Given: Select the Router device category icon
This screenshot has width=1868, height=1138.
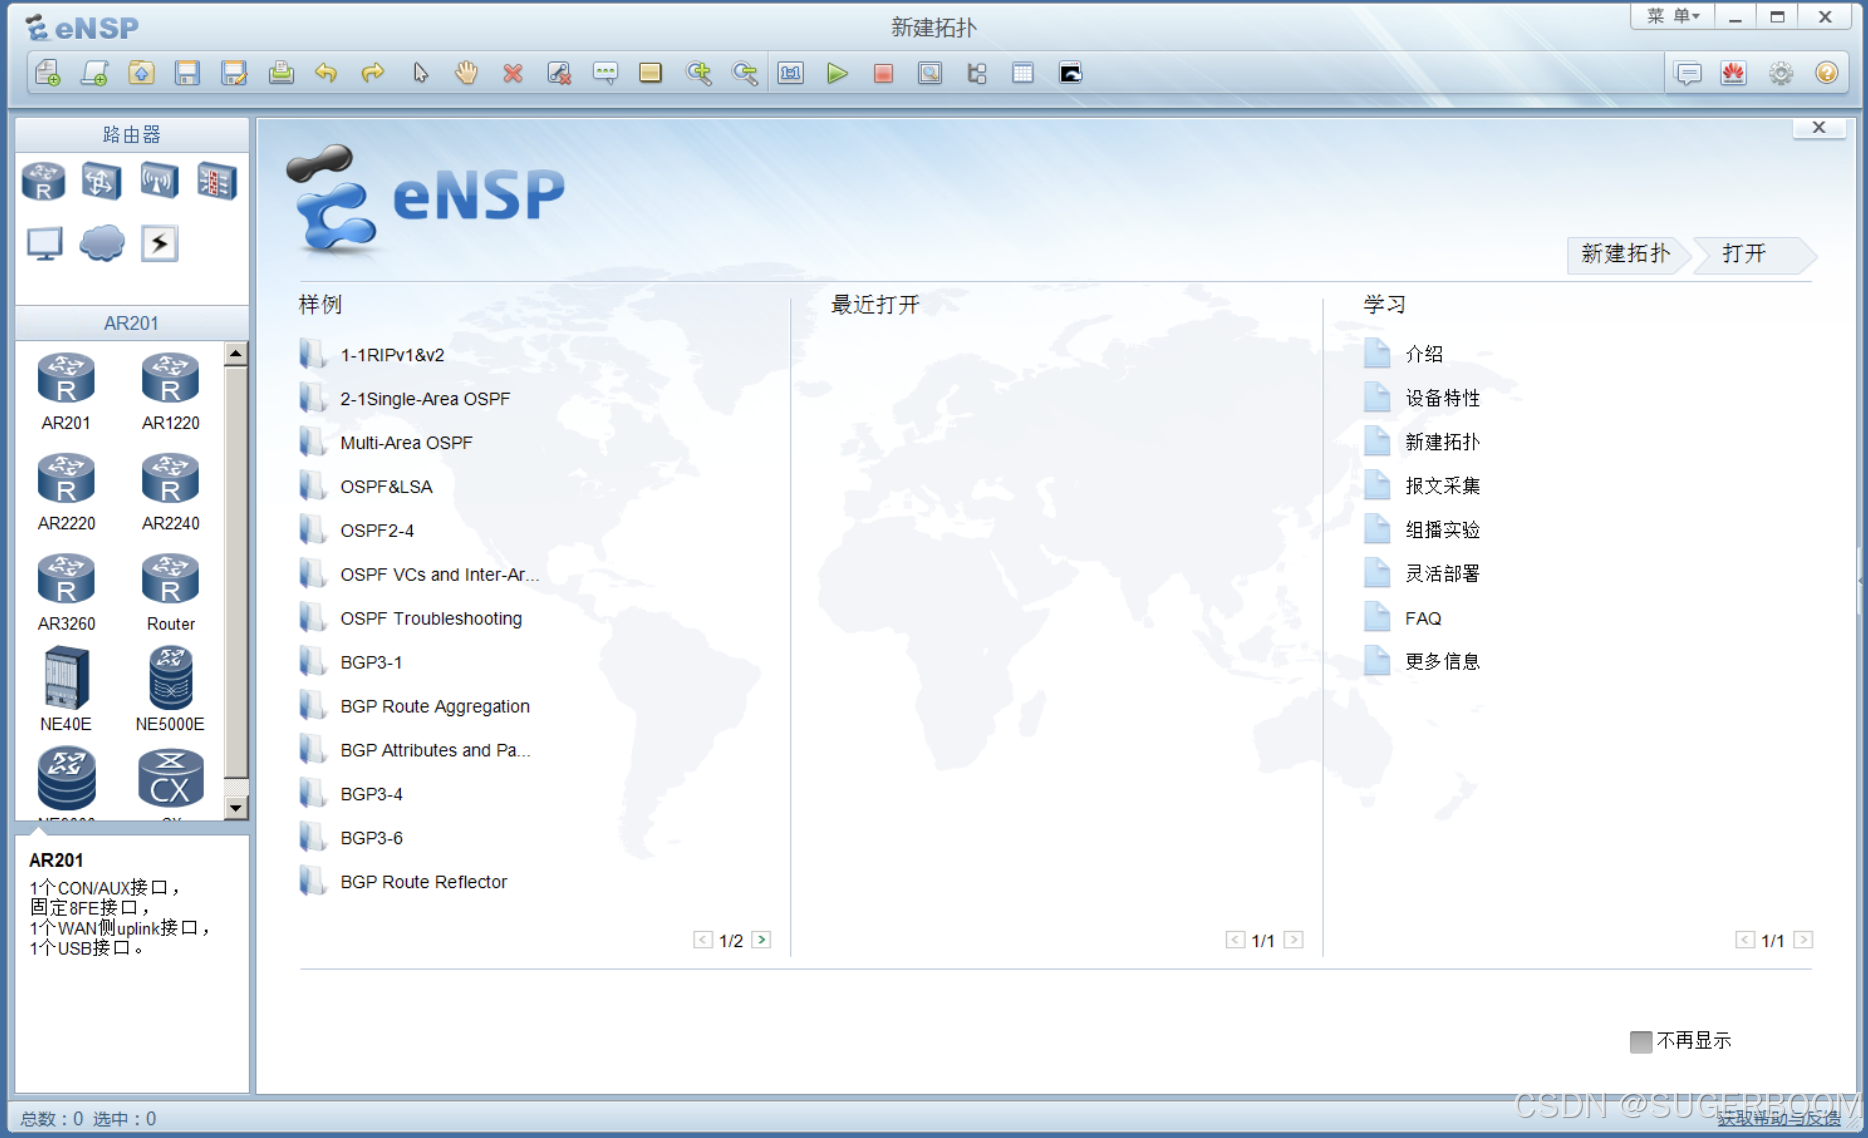Looking at the screenshot, I should pos(43,182).
